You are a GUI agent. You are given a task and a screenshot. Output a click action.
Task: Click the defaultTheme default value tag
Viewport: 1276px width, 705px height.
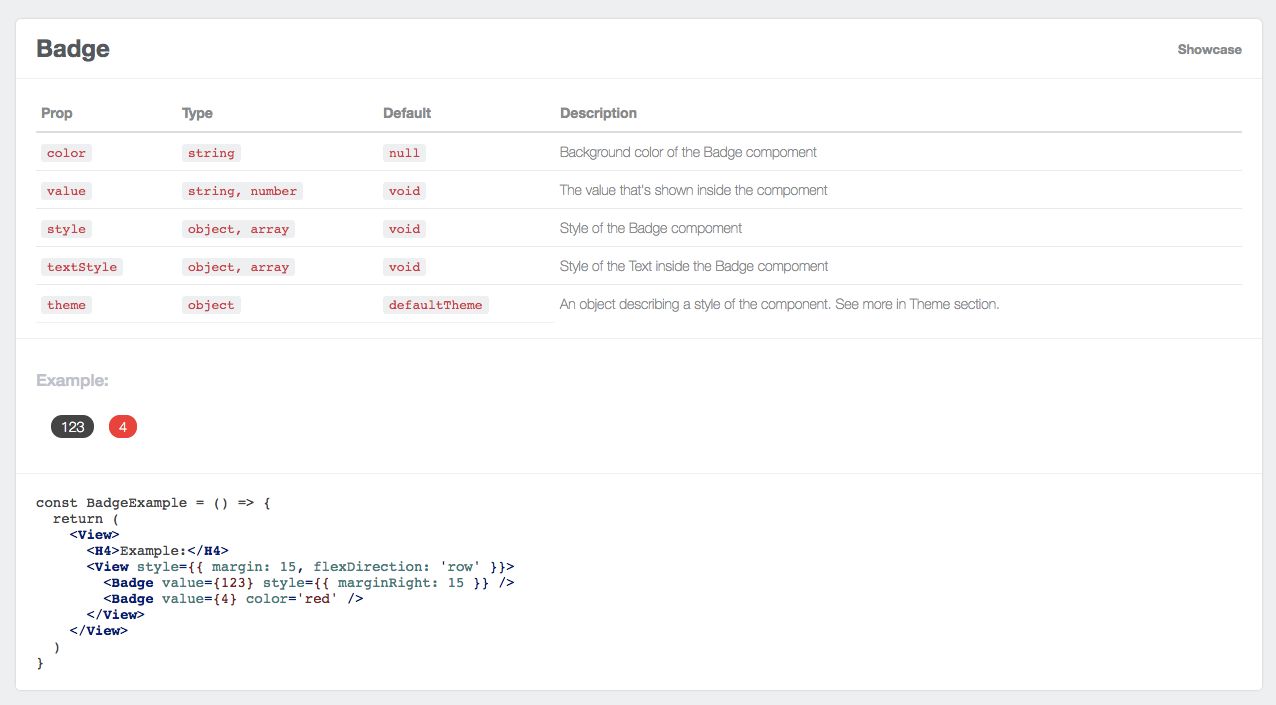[x=436, y=305]
